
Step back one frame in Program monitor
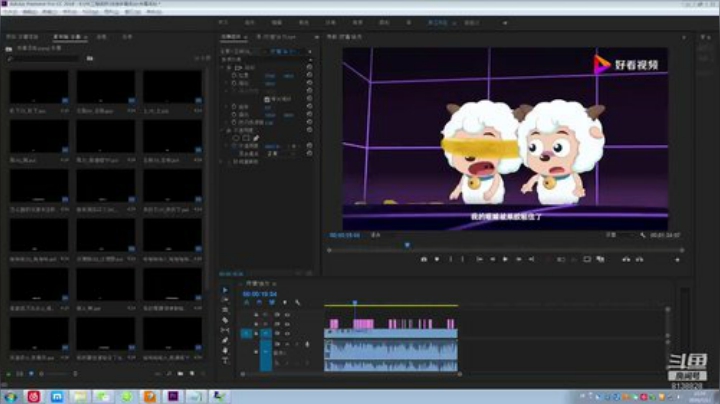493,259
